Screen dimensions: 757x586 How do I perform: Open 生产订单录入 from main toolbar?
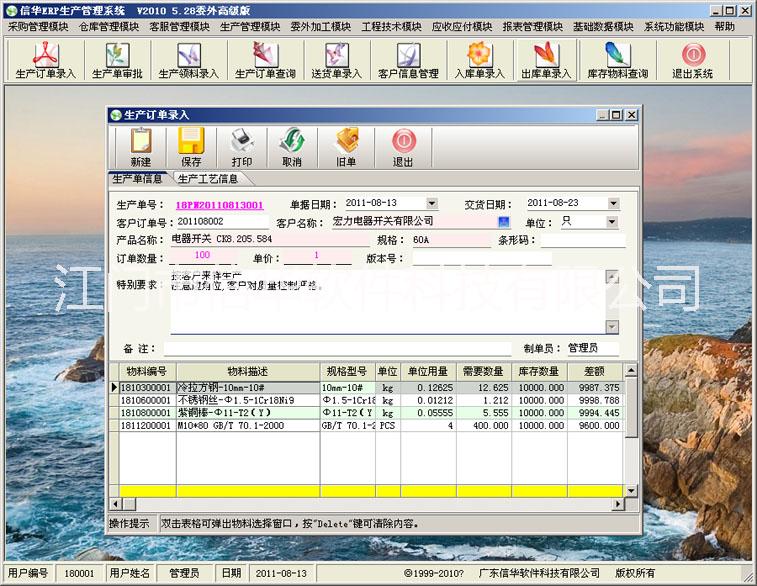point(45,60)
